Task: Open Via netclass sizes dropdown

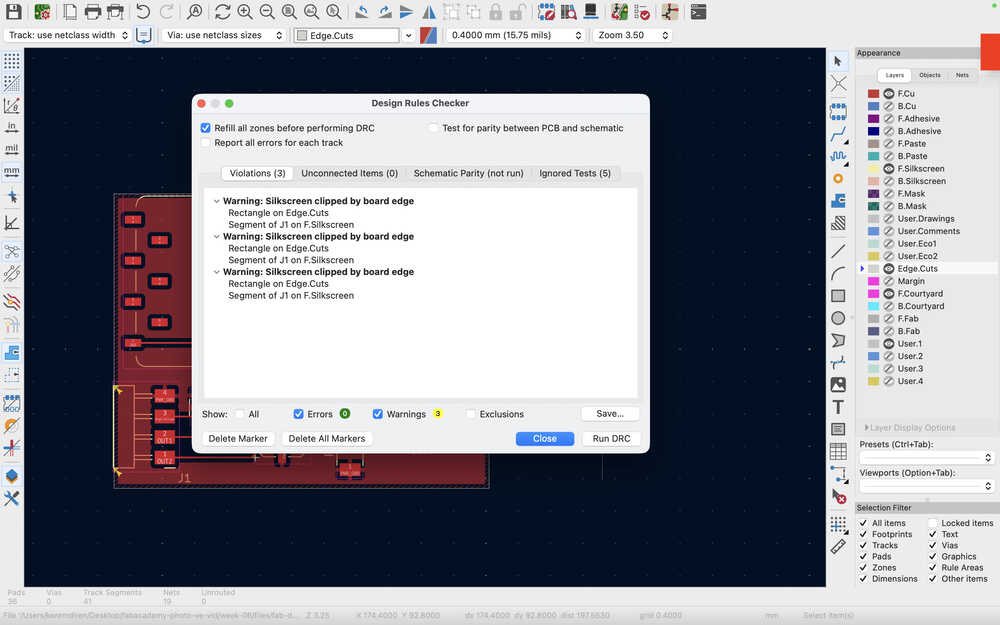Action: point(224,35)
